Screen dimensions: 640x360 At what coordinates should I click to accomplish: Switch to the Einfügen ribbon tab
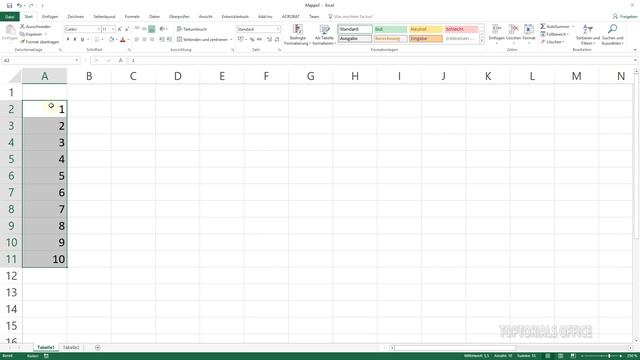click(x=50, y=17)
